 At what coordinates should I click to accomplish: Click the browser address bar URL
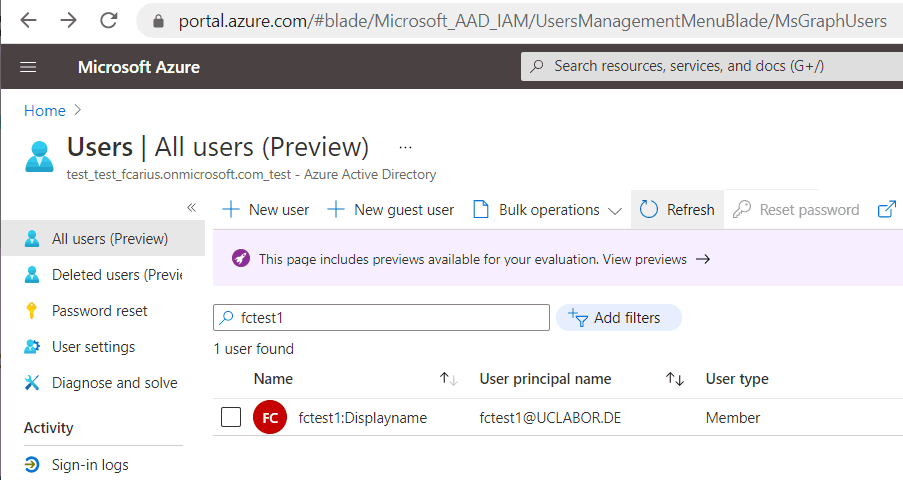[532, 21]
